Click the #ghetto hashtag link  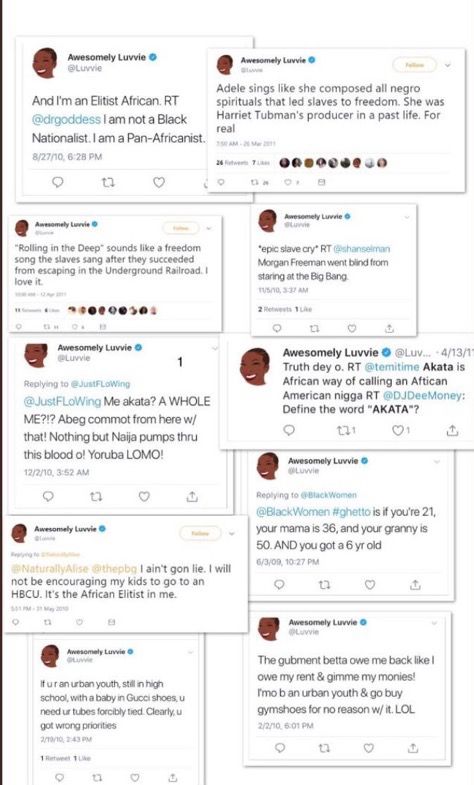point(351,512)
